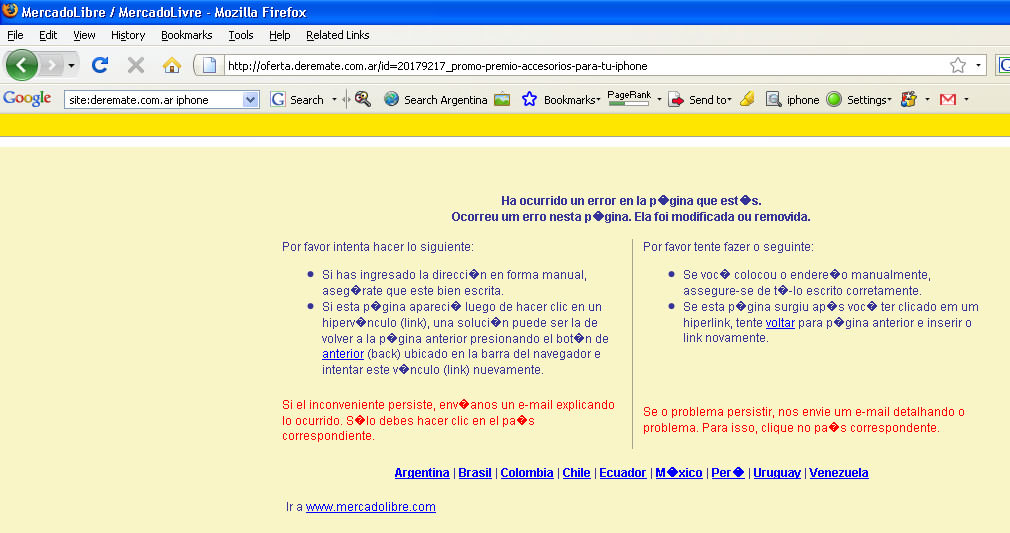Open the dropdown next to Gmail icon

(966, 100)
